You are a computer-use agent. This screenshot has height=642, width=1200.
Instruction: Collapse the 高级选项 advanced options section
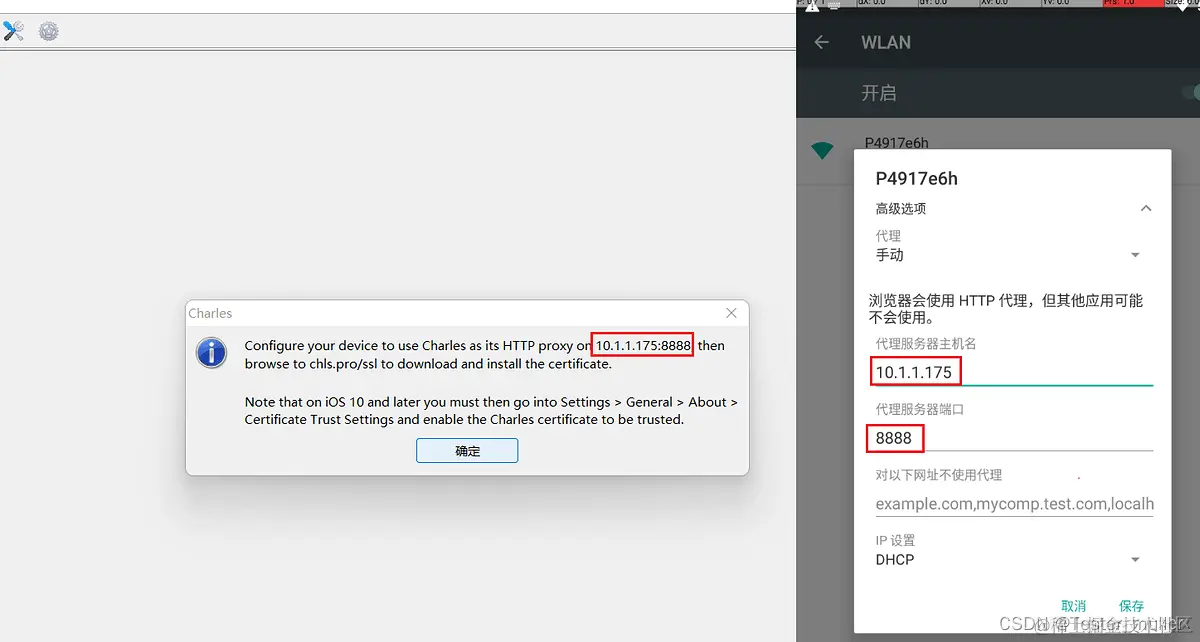click(x=1146, y=208)
